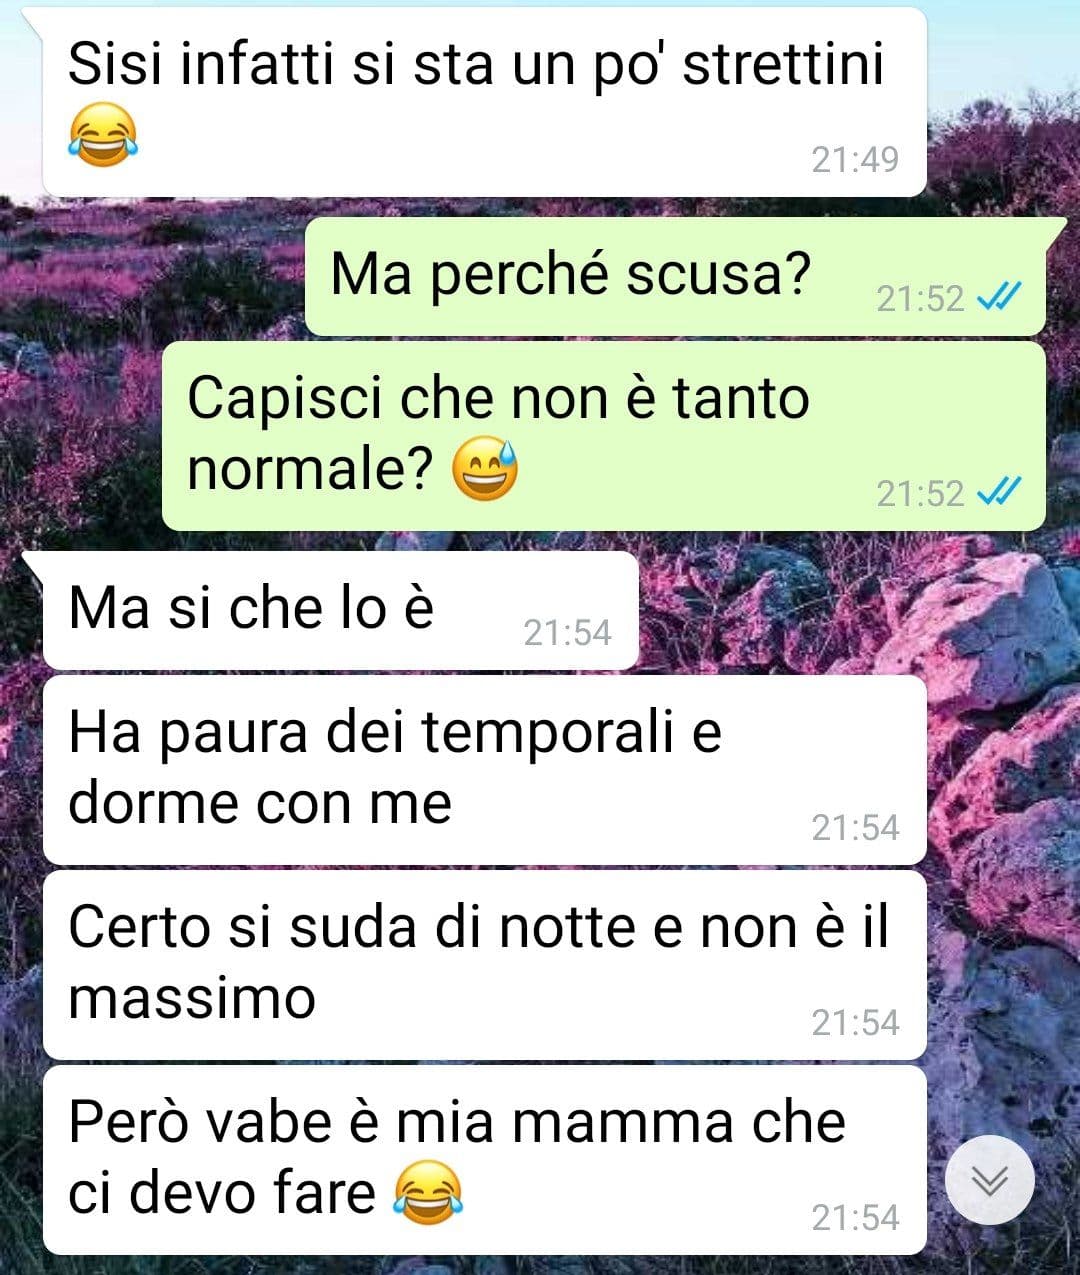This screenshot has height=1275, width=1080.
Task: Tap the 21:52 timestamp beside 'Ma perché scusa?'
Action: click(920, 298)
